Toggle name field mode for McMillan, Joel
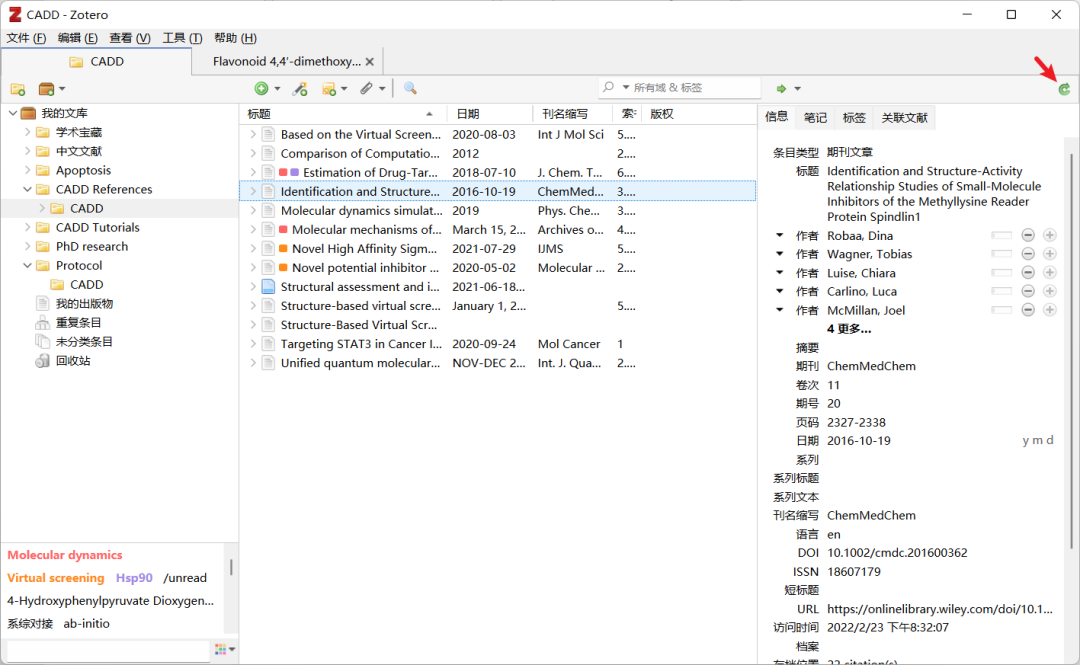The width and height of the screenshot is (1080, 665). (1001, 310)
